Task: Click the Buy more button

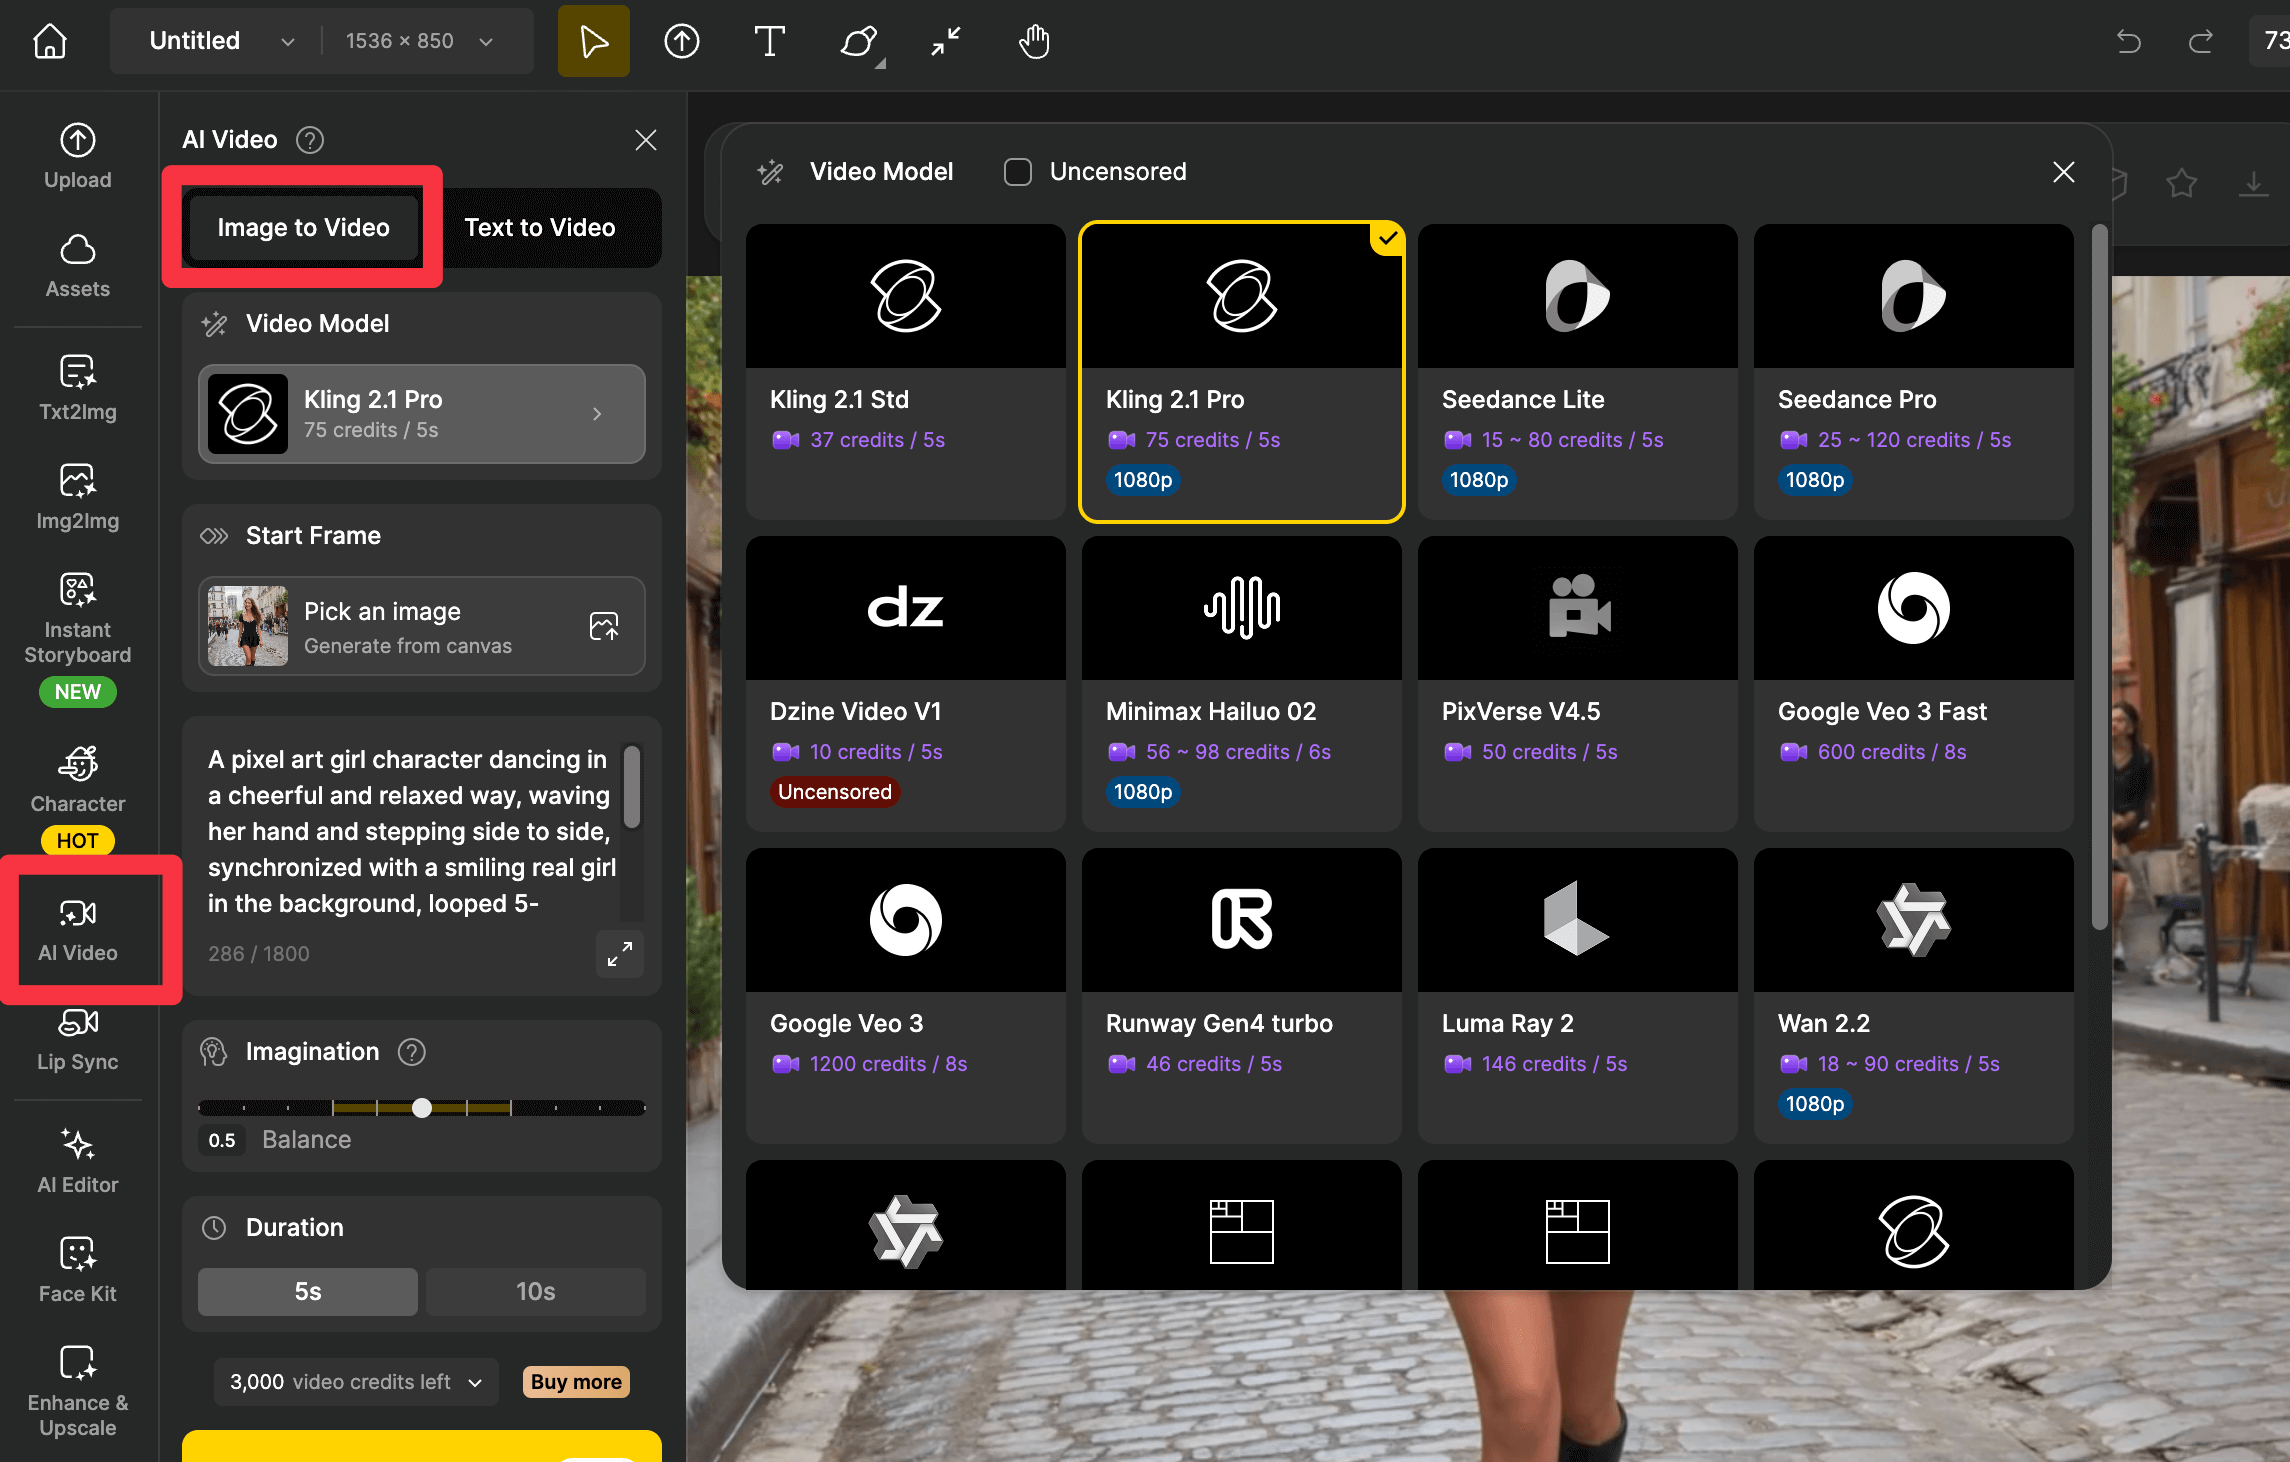Action: tap(576, 1382)
